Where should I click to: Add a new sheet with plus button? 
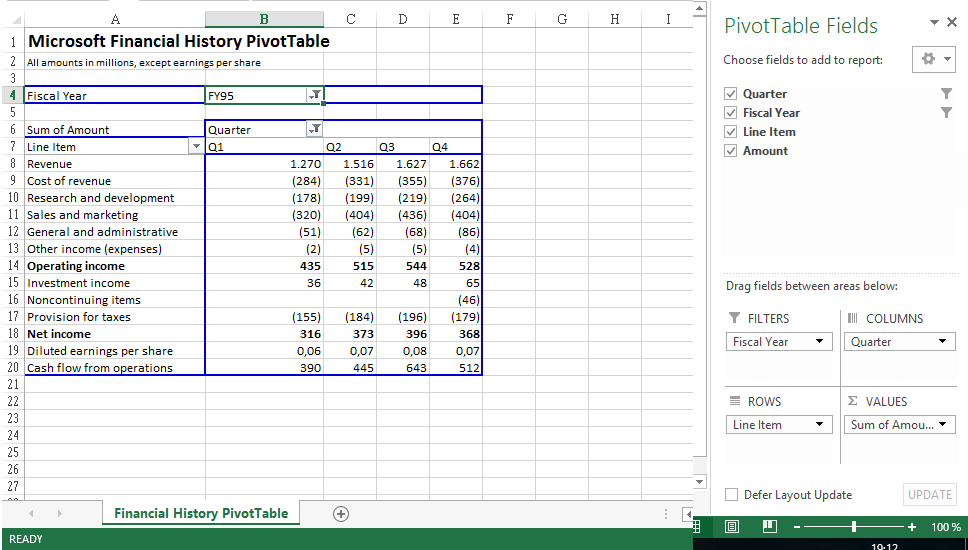point(341,514)
